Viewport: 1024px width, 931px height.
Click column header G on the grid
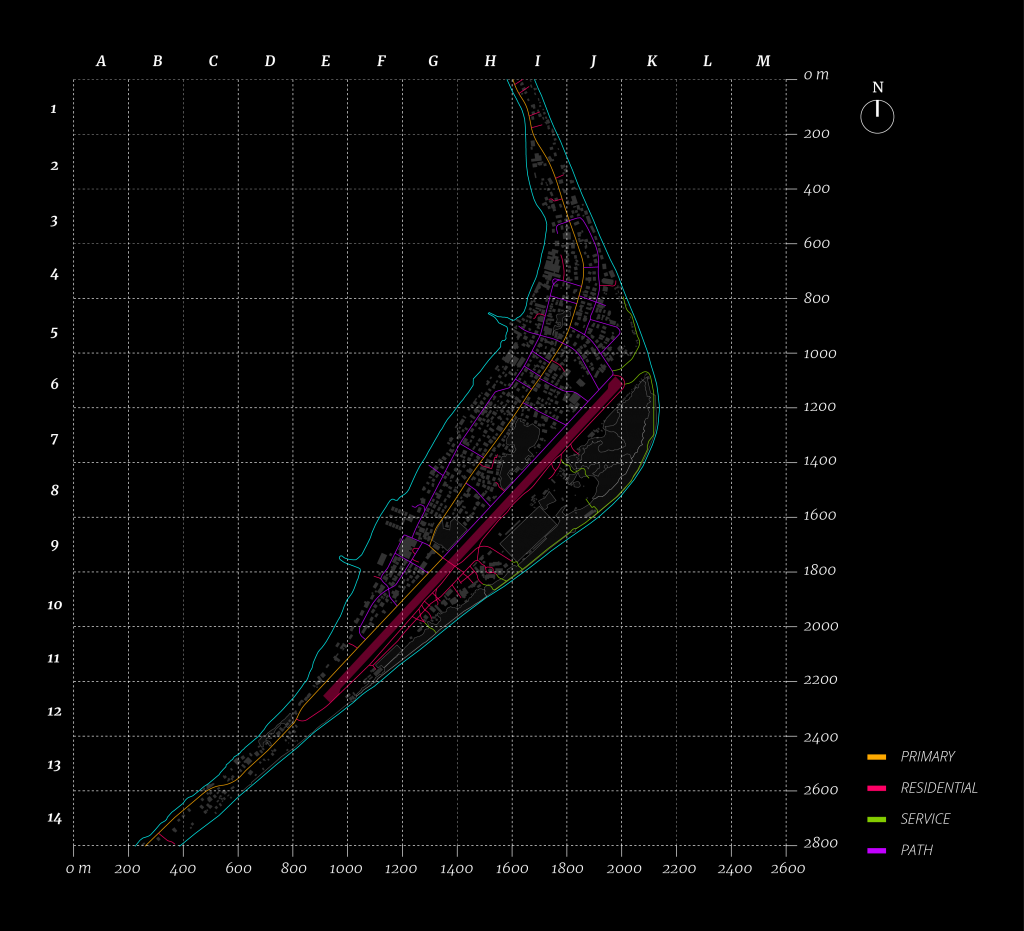433,62
